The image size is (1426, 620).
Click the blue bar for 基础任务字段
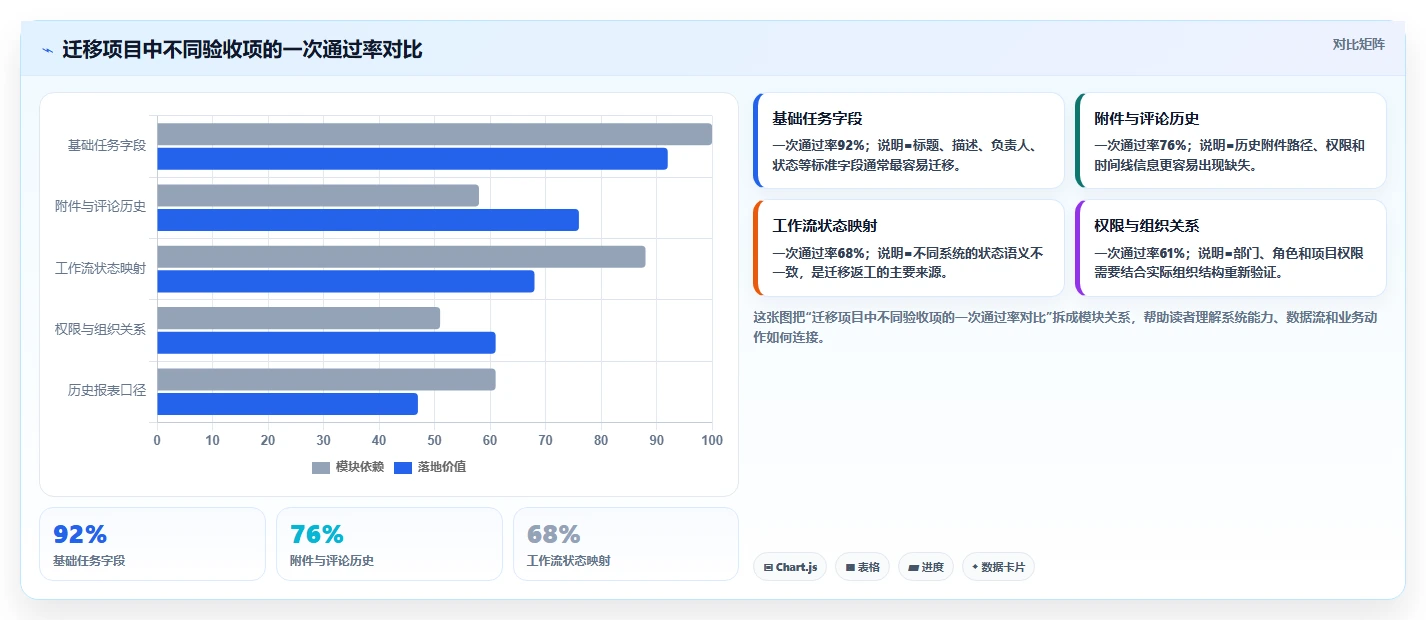412,159
